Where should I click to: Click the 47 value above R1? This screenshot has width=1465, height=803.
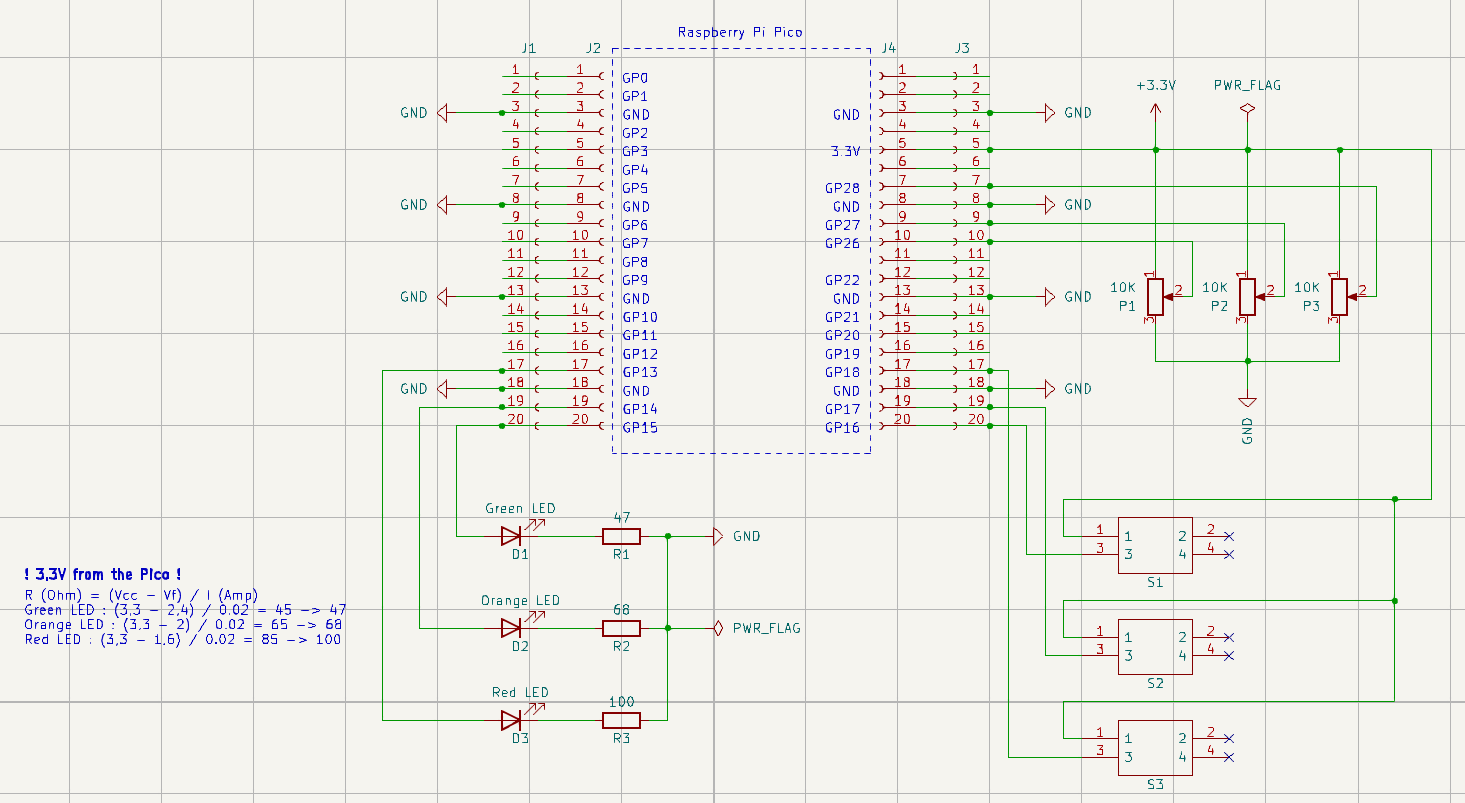coord(621,518)
